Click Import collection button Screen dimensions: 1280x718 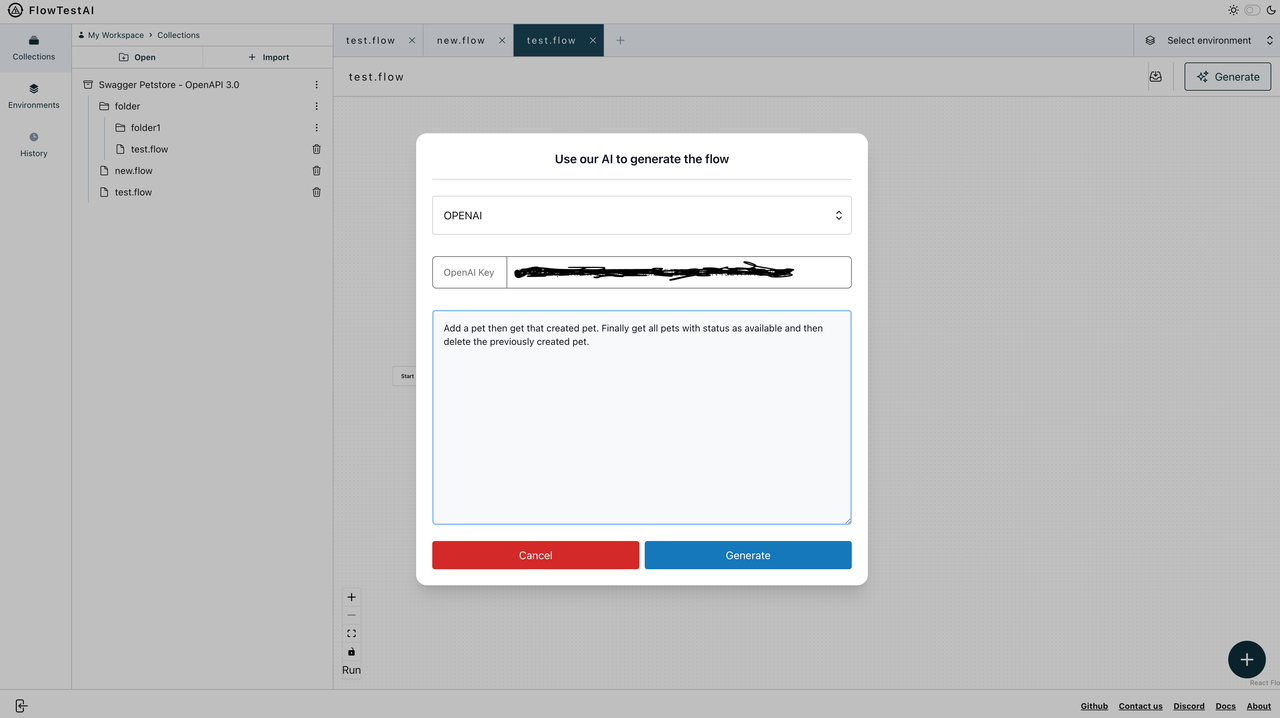point(268,57)
